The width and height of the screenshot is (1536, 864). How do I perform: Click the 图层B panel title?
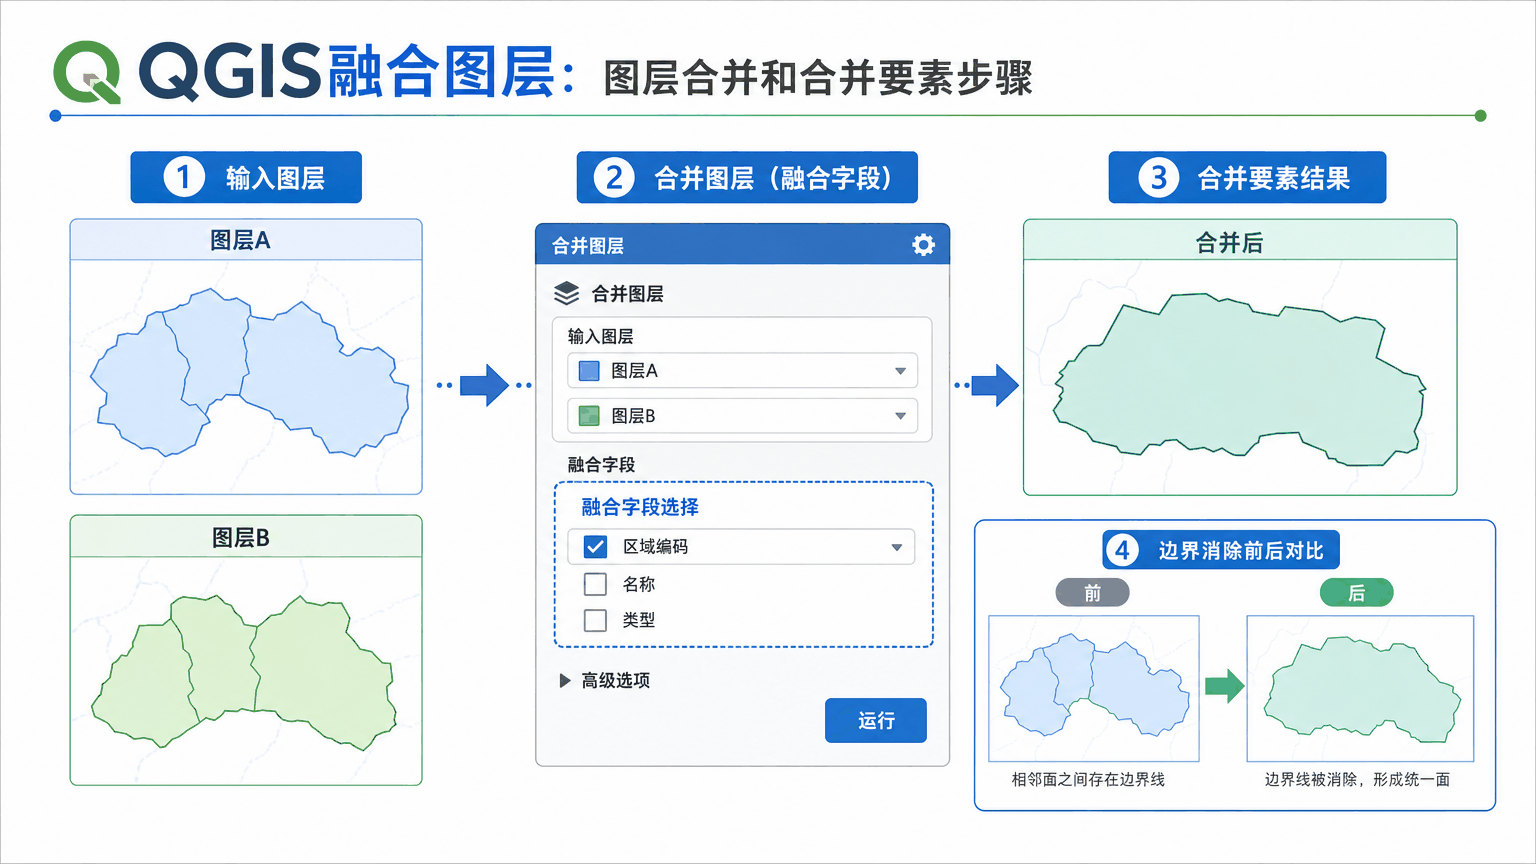(240, 537)
